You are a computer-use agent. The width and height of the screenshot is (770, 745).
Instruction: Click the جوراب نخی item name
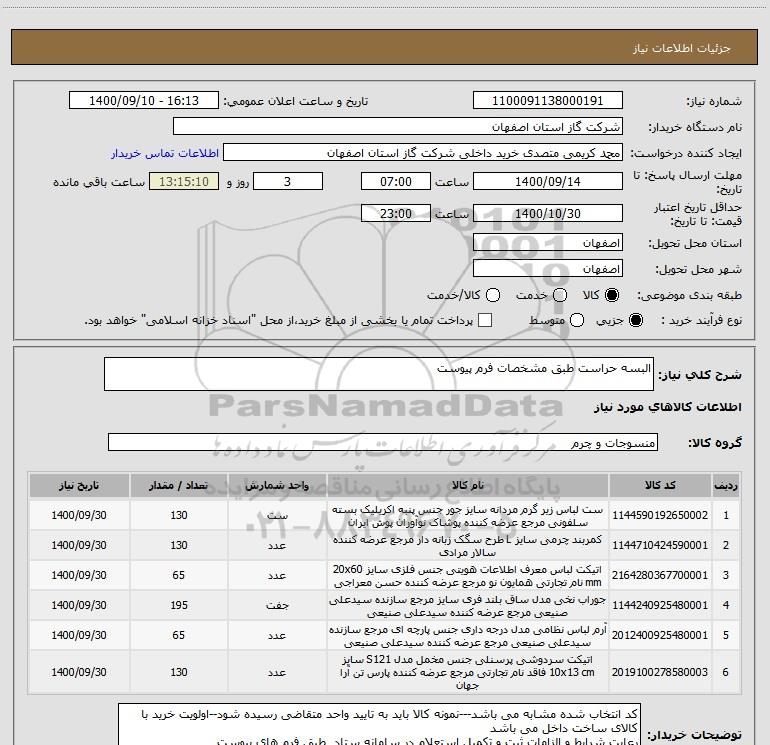point(468,606)
